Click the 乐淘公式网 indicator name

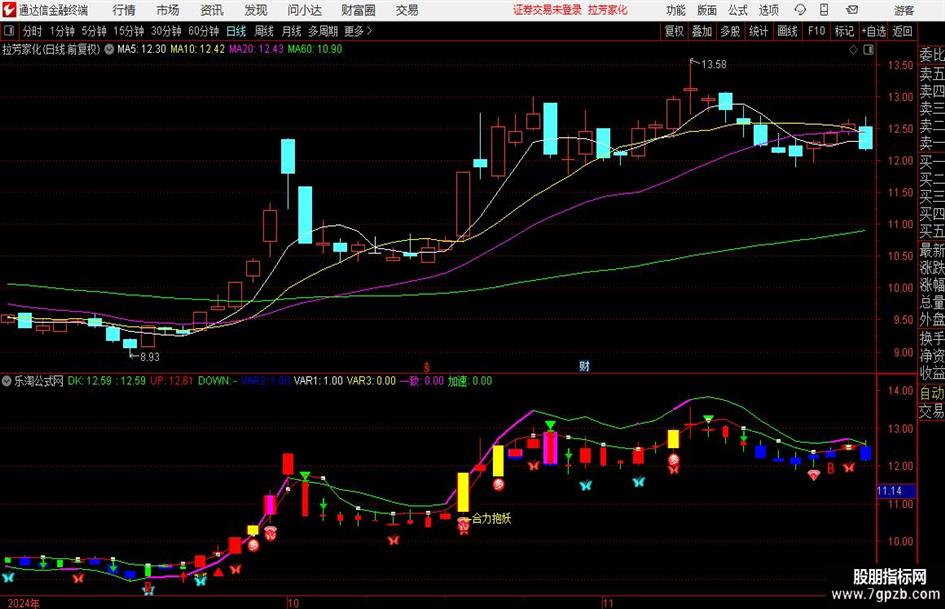point(39,381)
